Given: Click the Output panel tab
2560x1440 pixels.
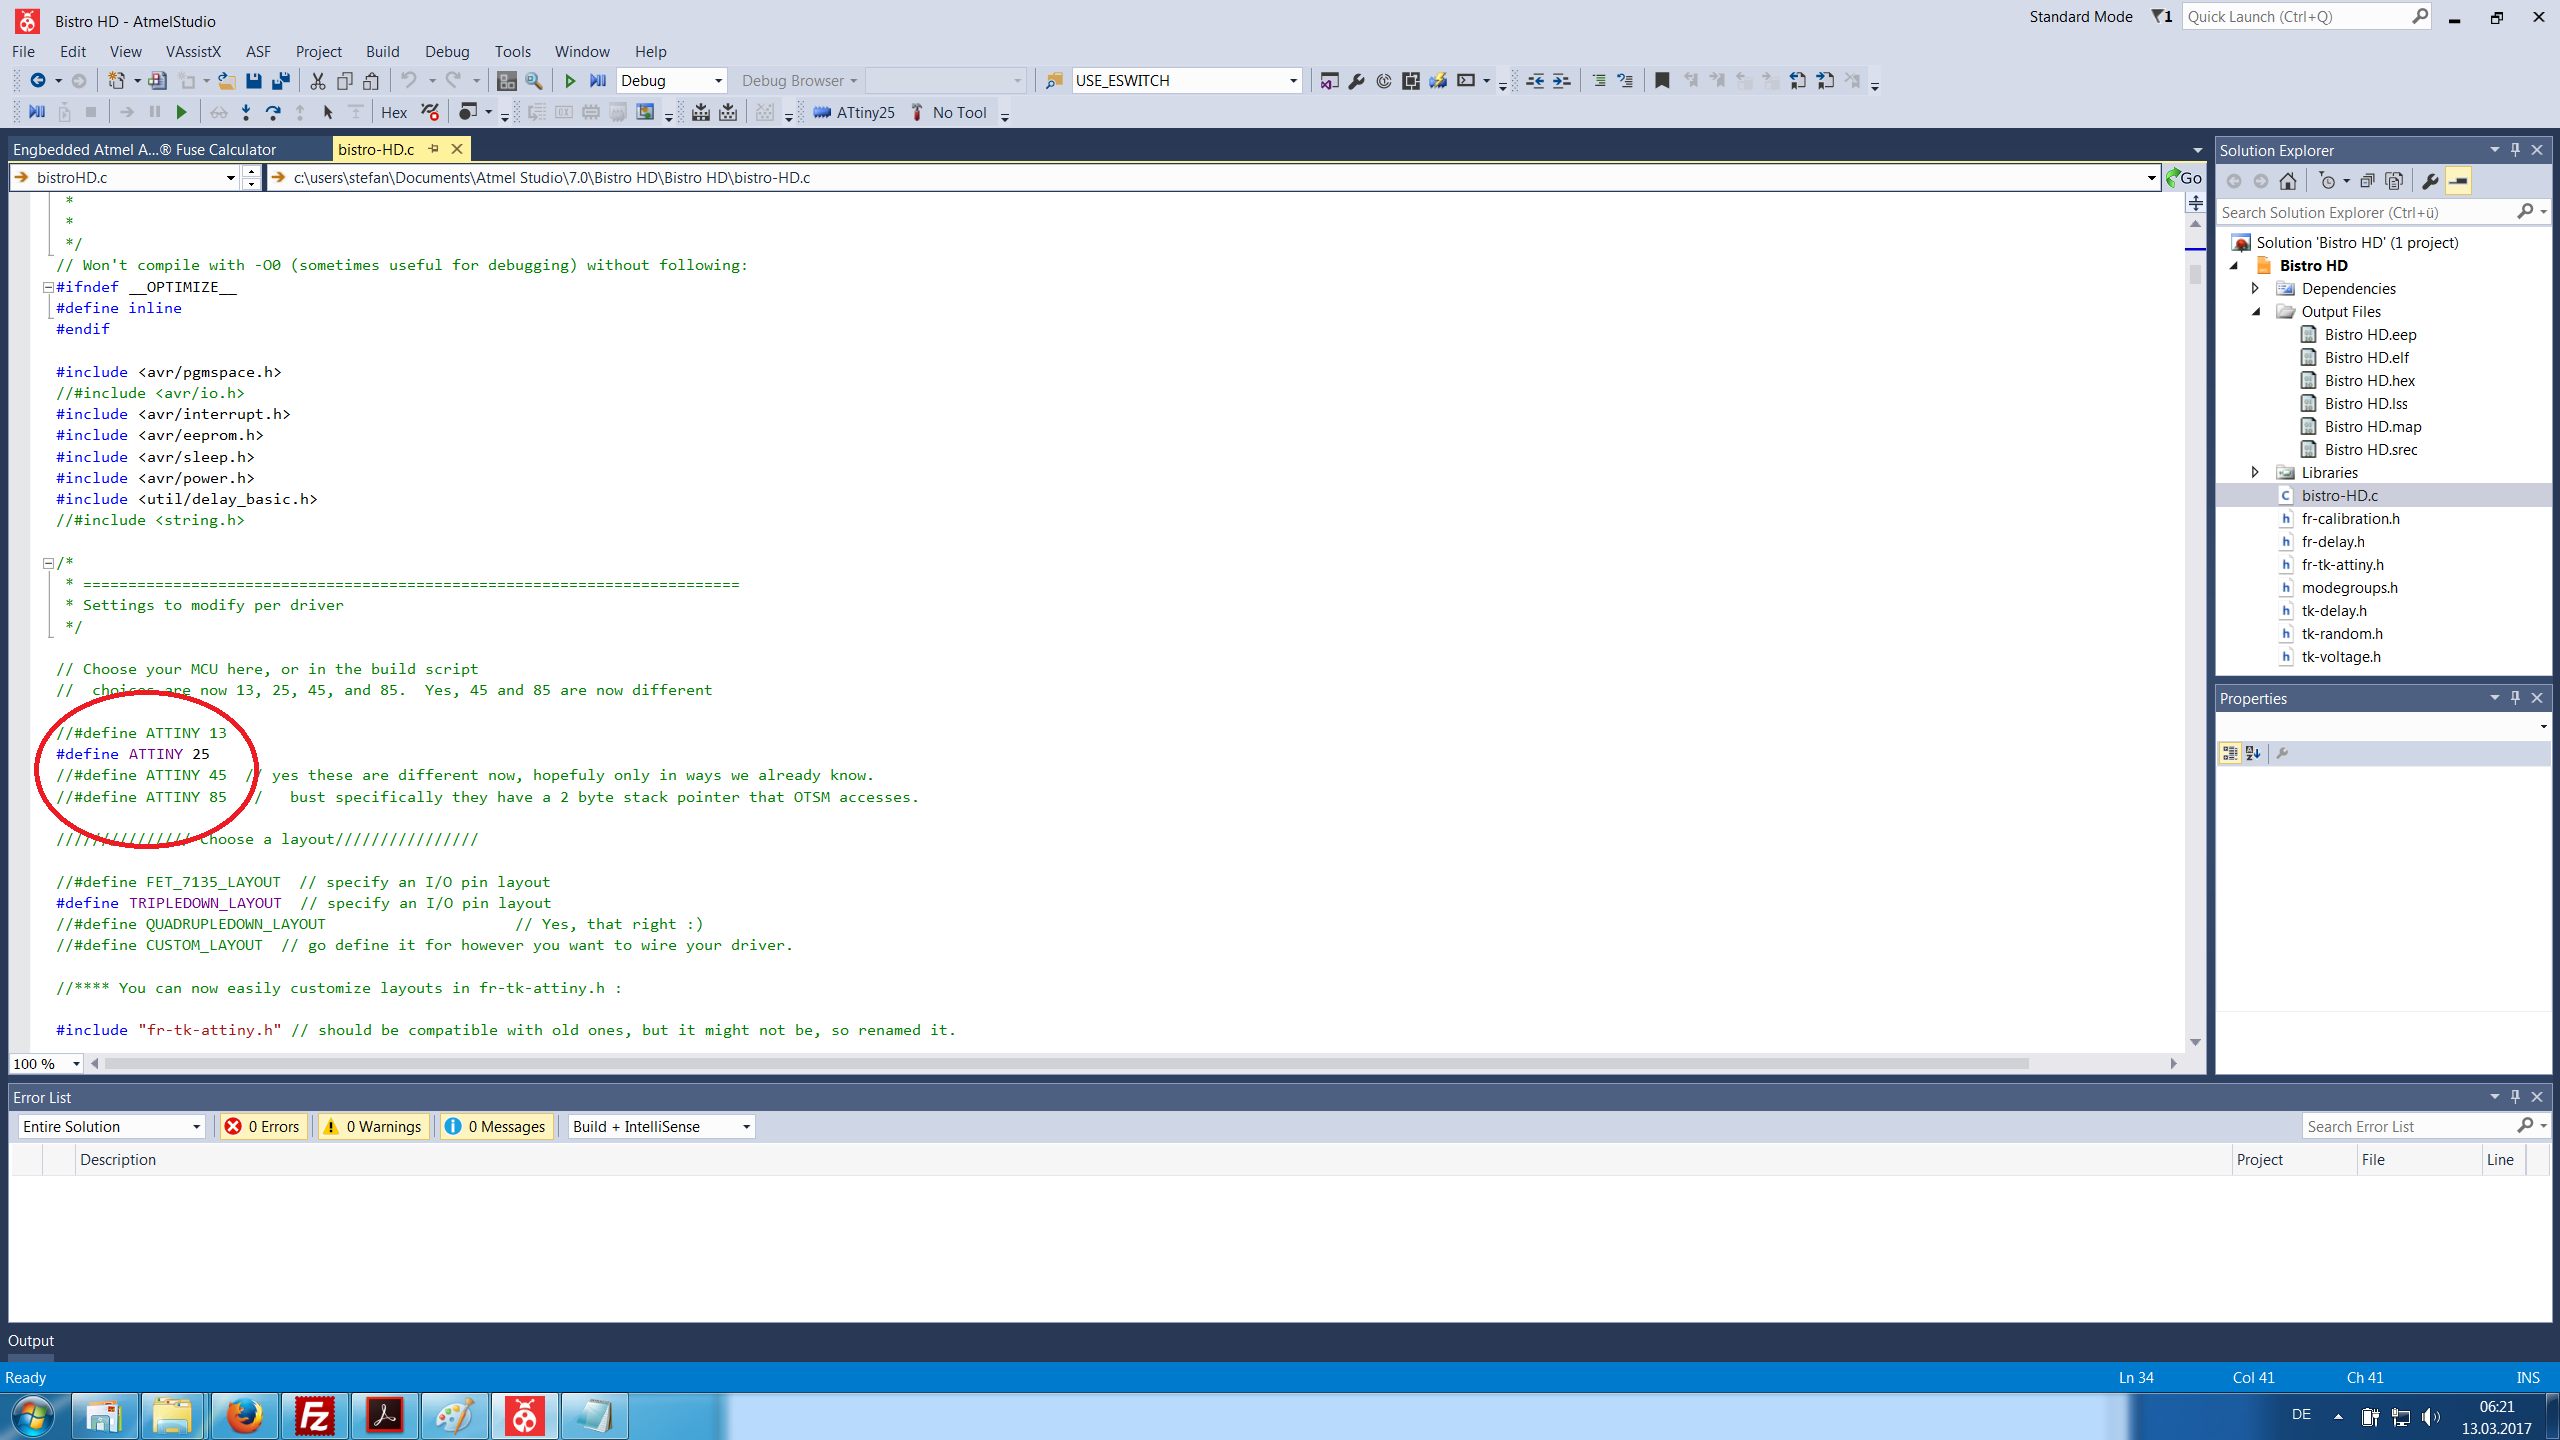Looking at the screenshot, I should (x=31, y=1341).
